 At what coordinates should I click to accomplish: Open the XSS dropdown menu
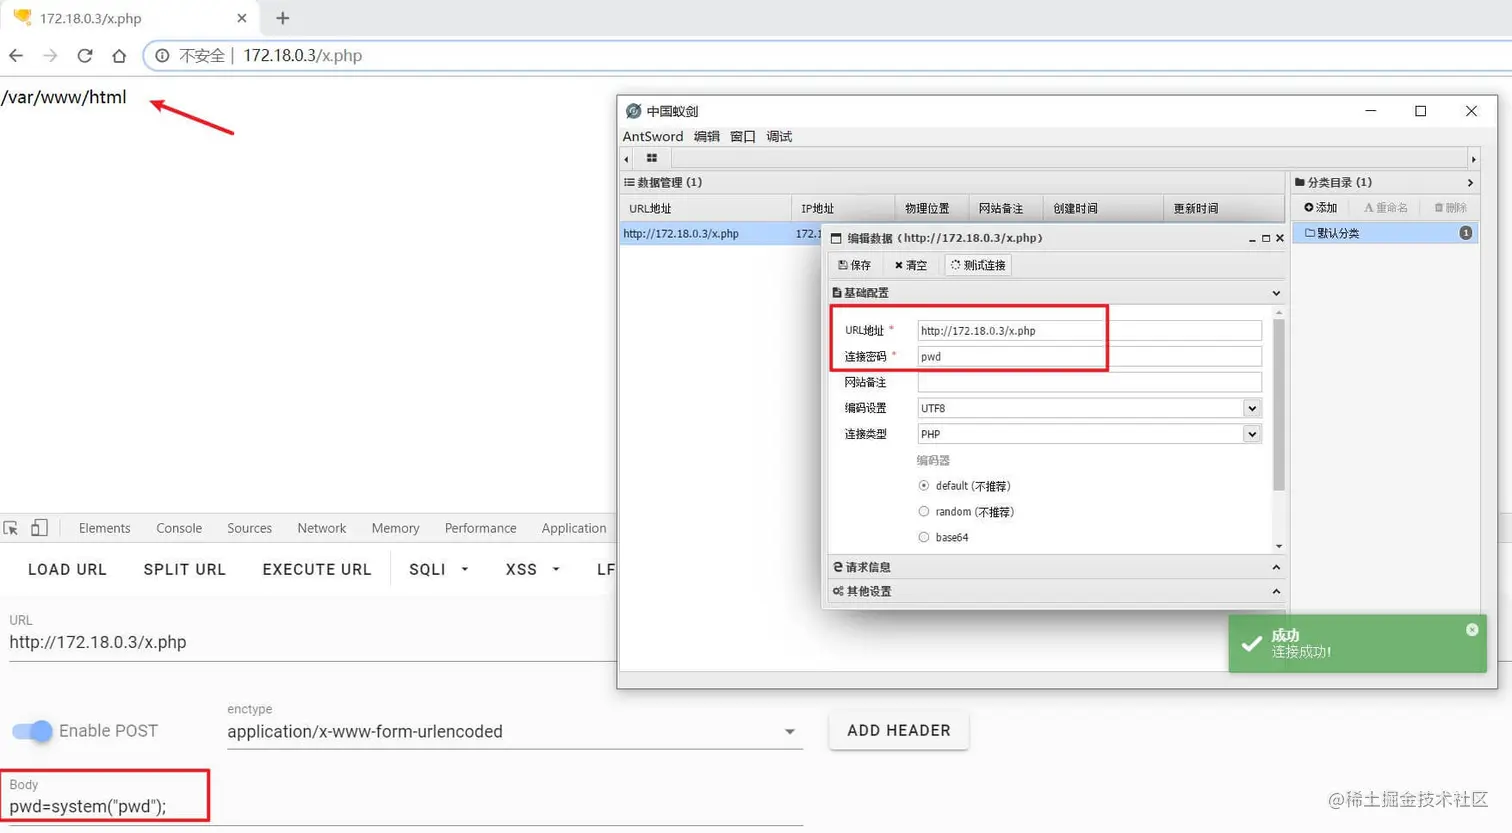(x=532, y=569)
